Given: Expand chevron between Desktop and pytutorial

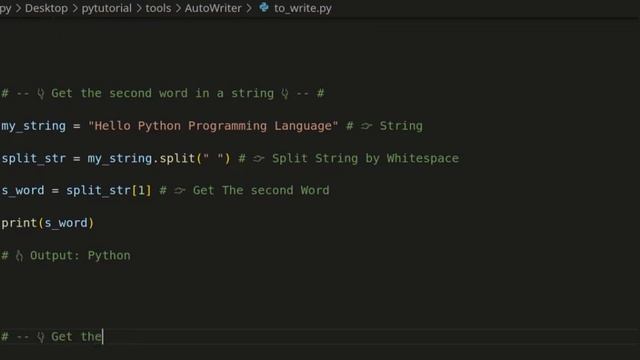Looking at the screenshot, I should (x=75, y=8).
